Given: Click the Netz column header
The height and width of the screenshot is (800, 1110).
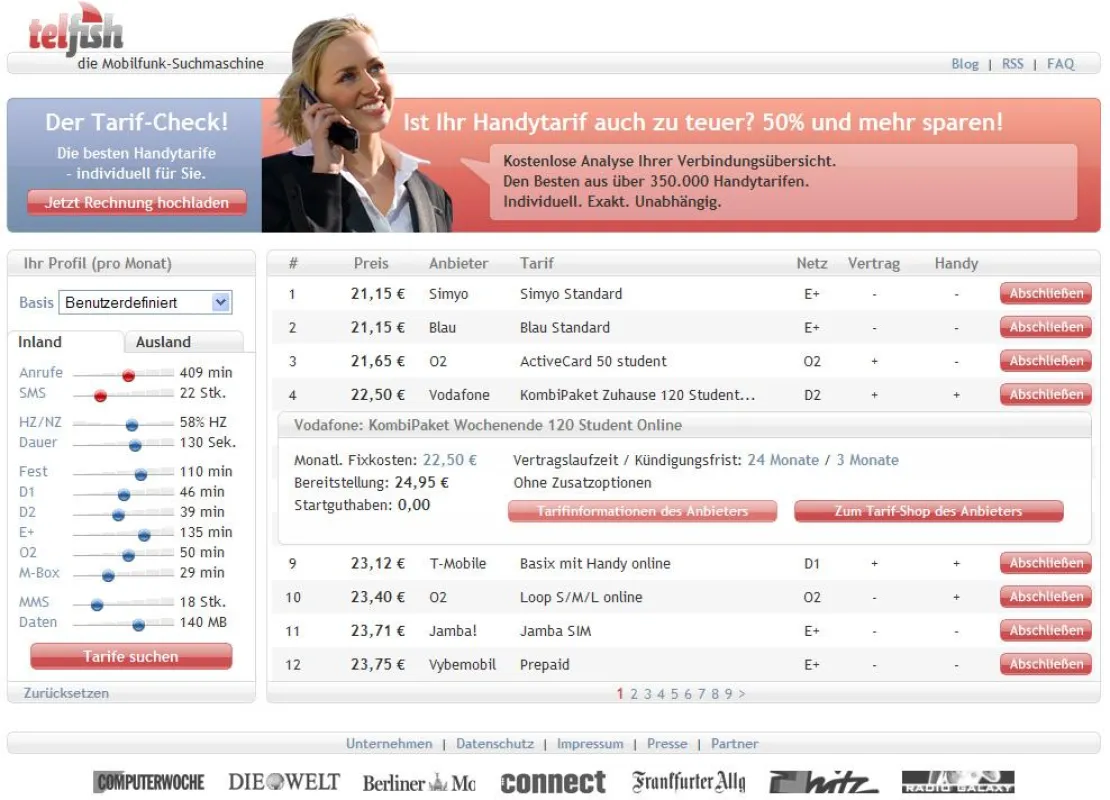Looking at the screenshot, I should pos(811,263).
